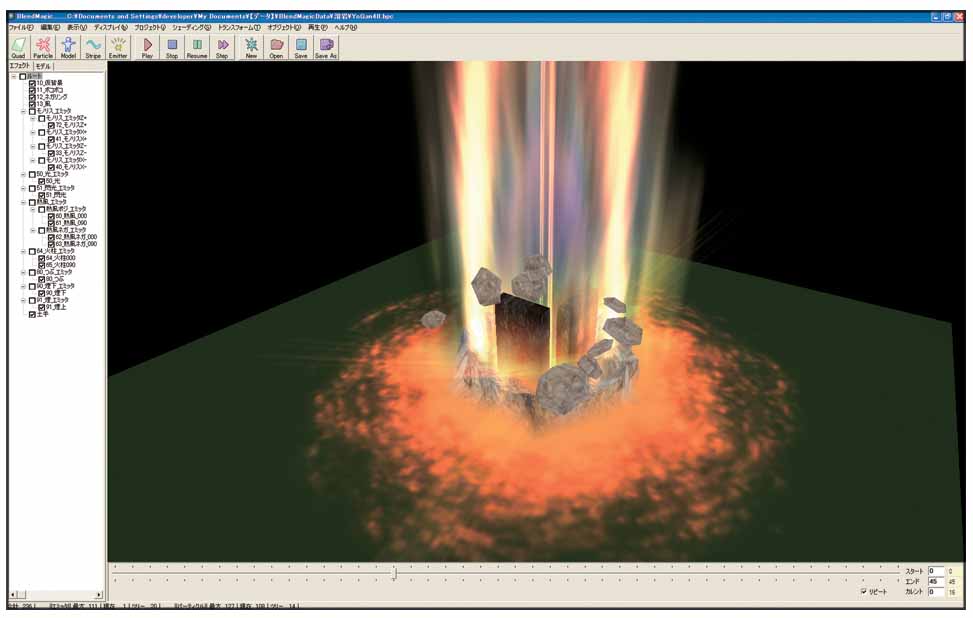973x618 pixels.
Task: Collapse the モノリス_エミッタ group
Action: 24,112
